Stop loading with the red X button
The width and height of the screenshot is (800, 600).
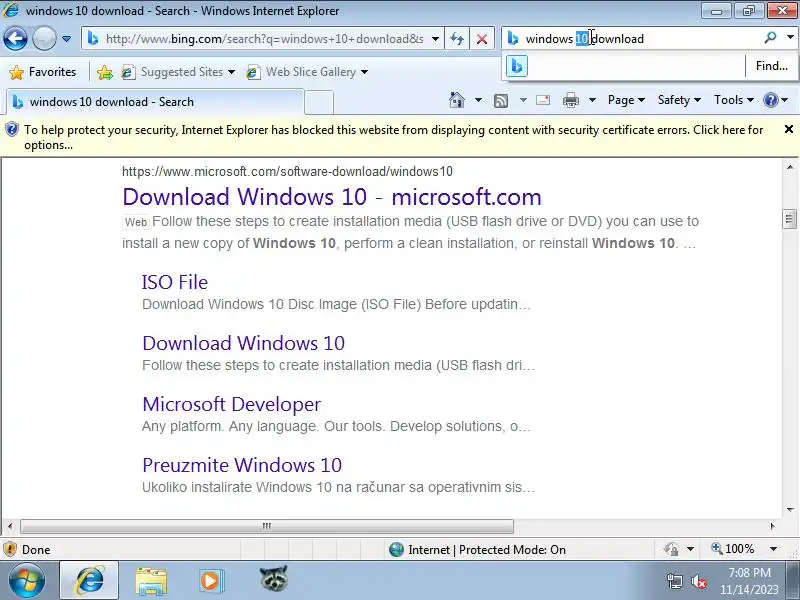click(x=482, y=39)
